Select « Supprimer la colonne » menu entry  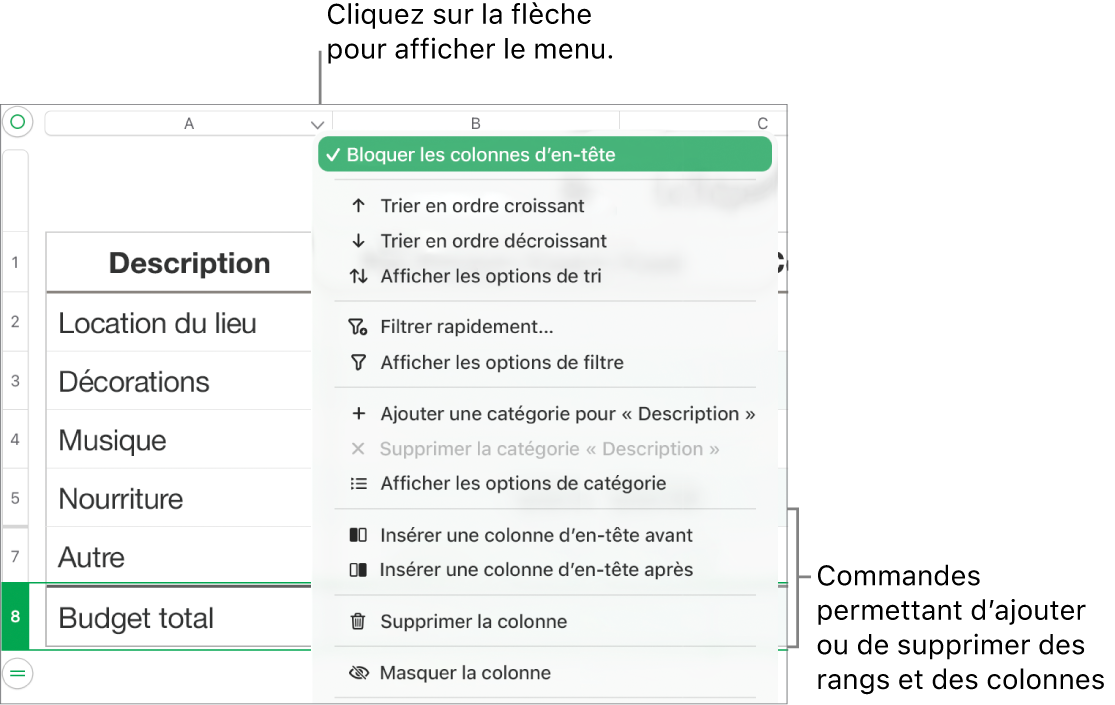(x=473, y=621)
